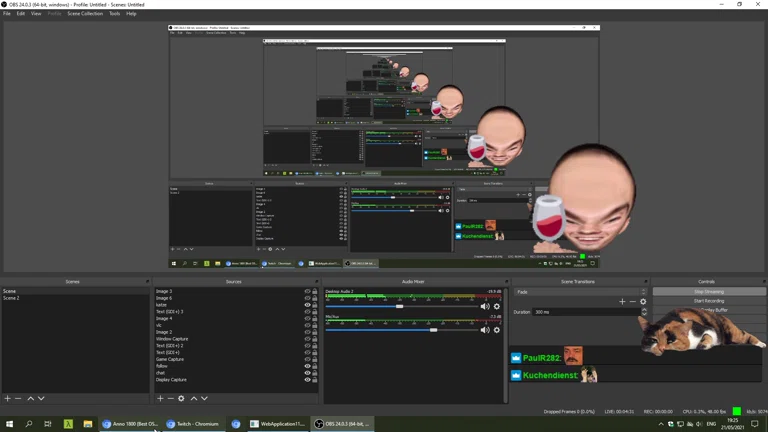Toggle visibility of Display Capture source
Viewport: 768px width, 432px height.
tap(307, 380)
